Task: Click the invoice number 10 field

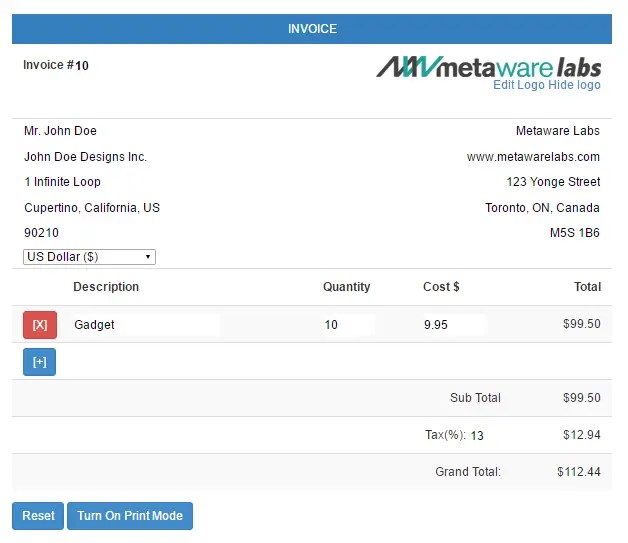Action: tap(83, 66)
